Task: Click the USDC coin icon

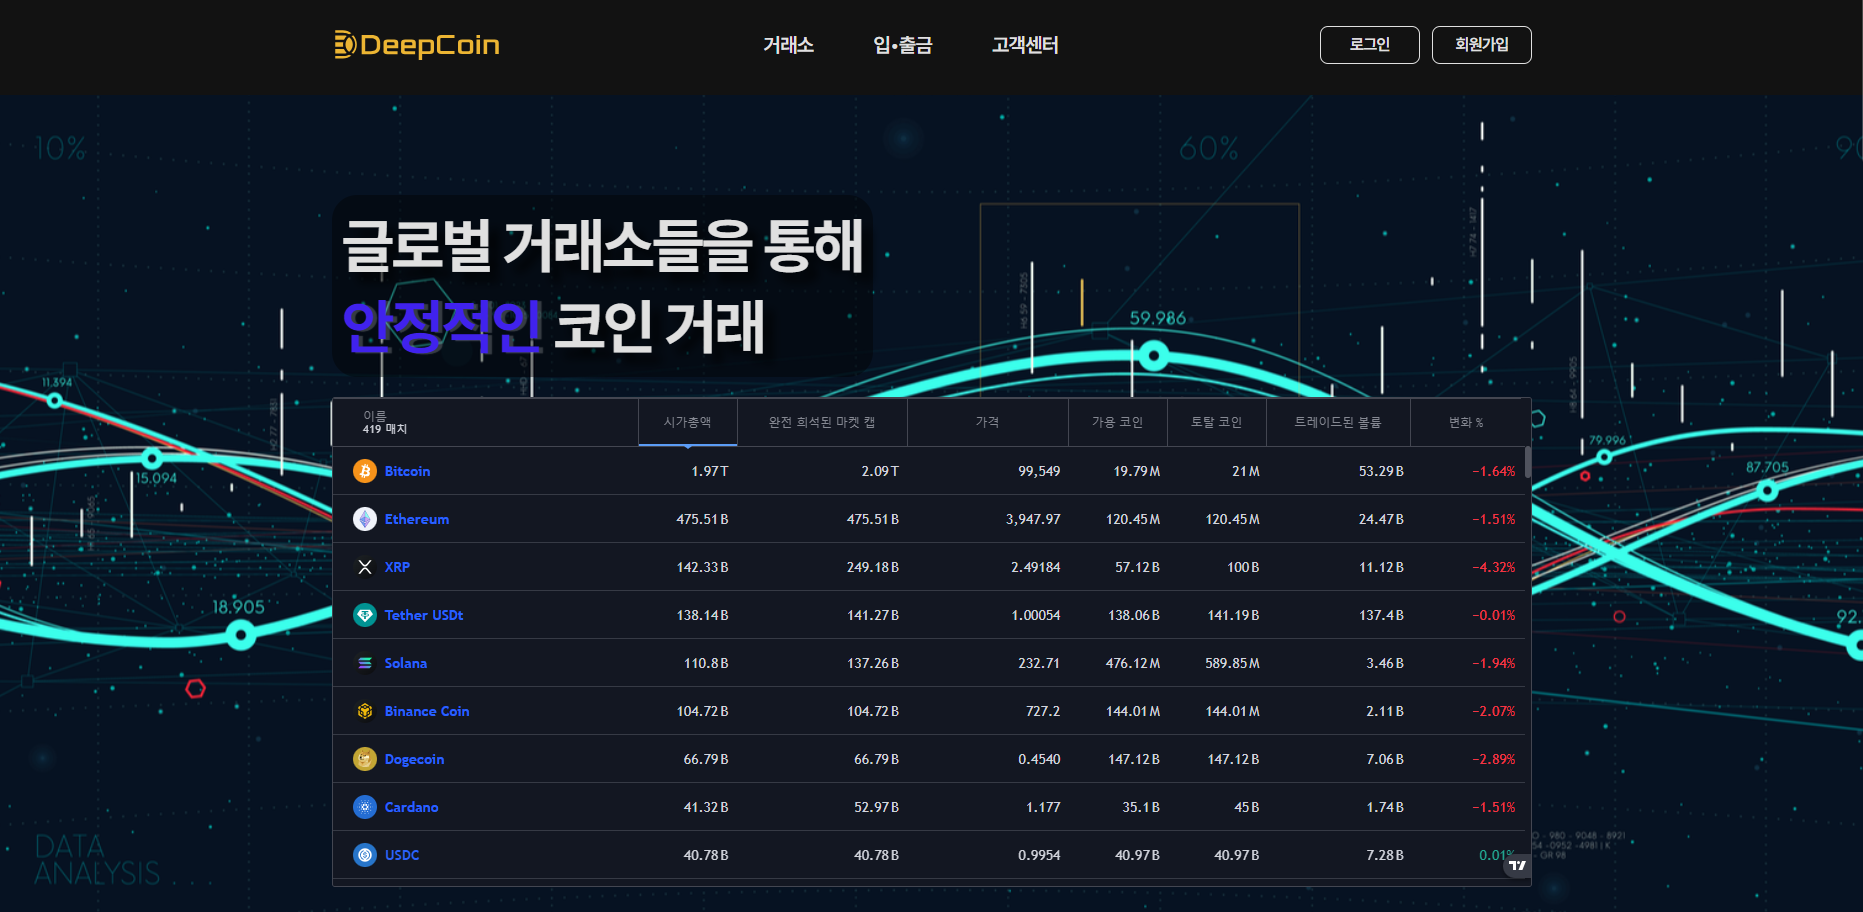Action: tap(365, 855)
